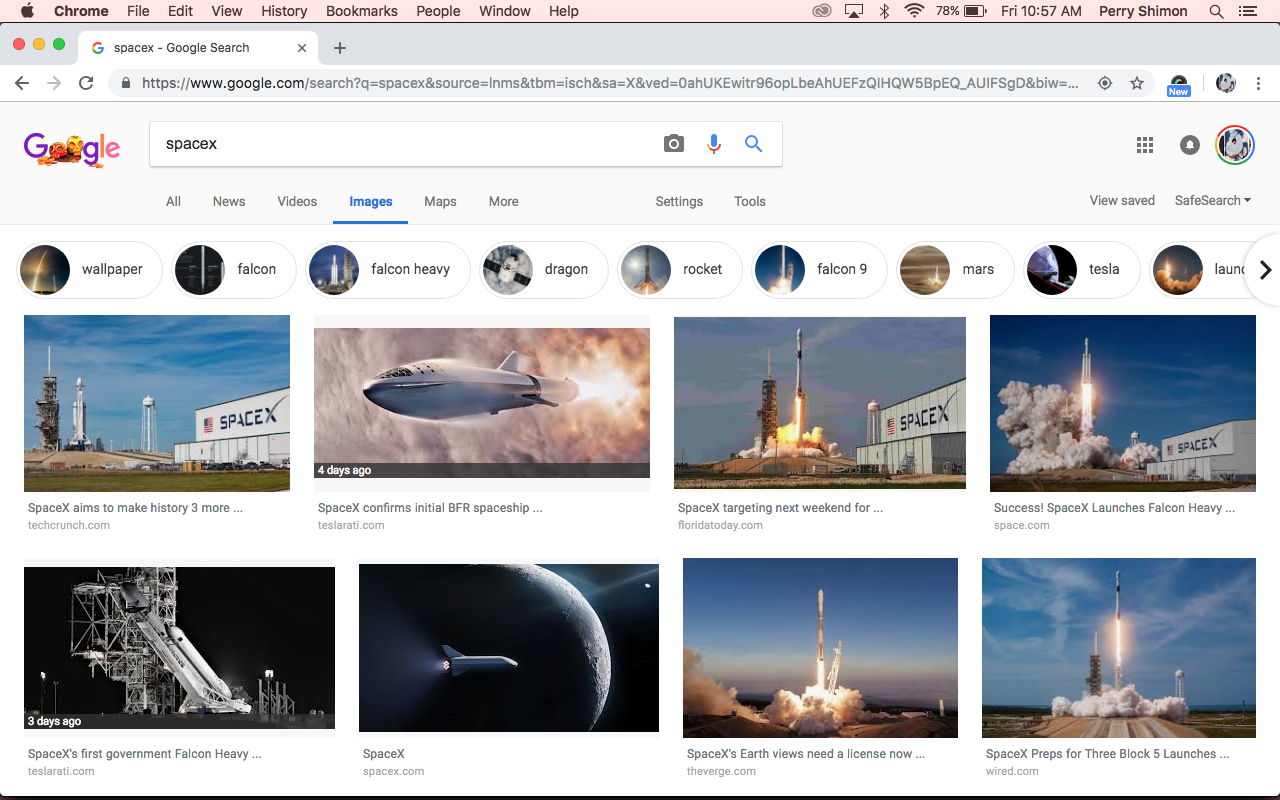
Task: Bookmark this page with star icon
Action: point(1137,84)
